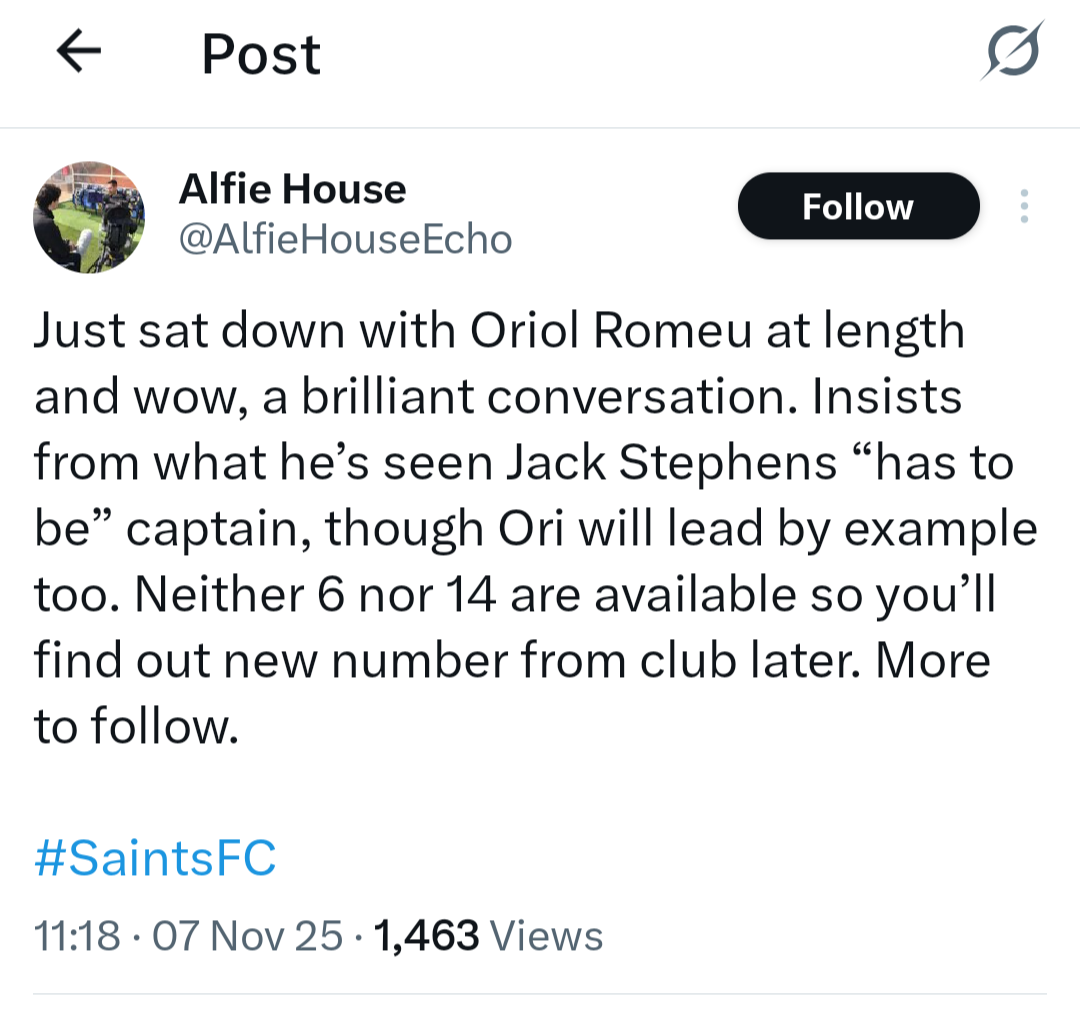Open the three-dot more options menu
1080x1011 pixels.
coord(1023,206)
